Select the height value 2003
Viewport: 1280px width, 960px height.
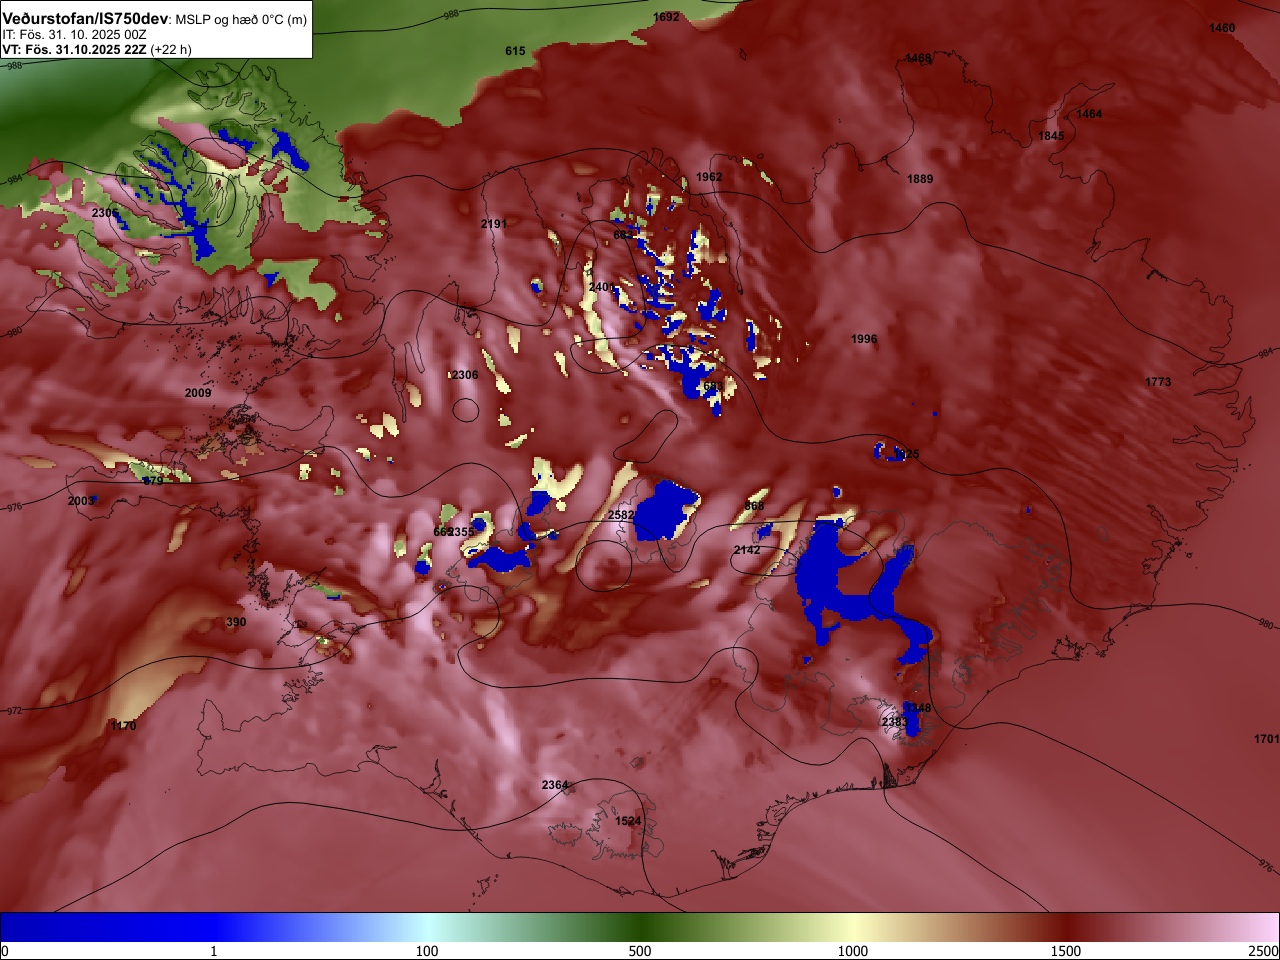click(81, 501)
